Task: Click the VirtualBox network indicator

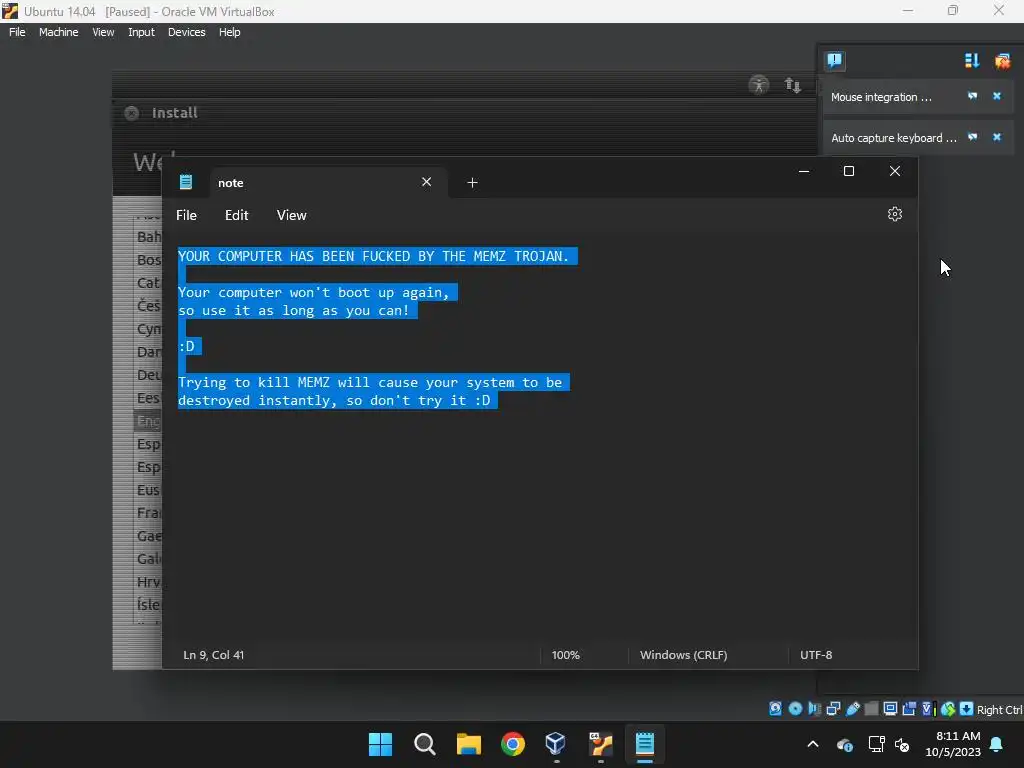Action: click(x=833, y=709)
